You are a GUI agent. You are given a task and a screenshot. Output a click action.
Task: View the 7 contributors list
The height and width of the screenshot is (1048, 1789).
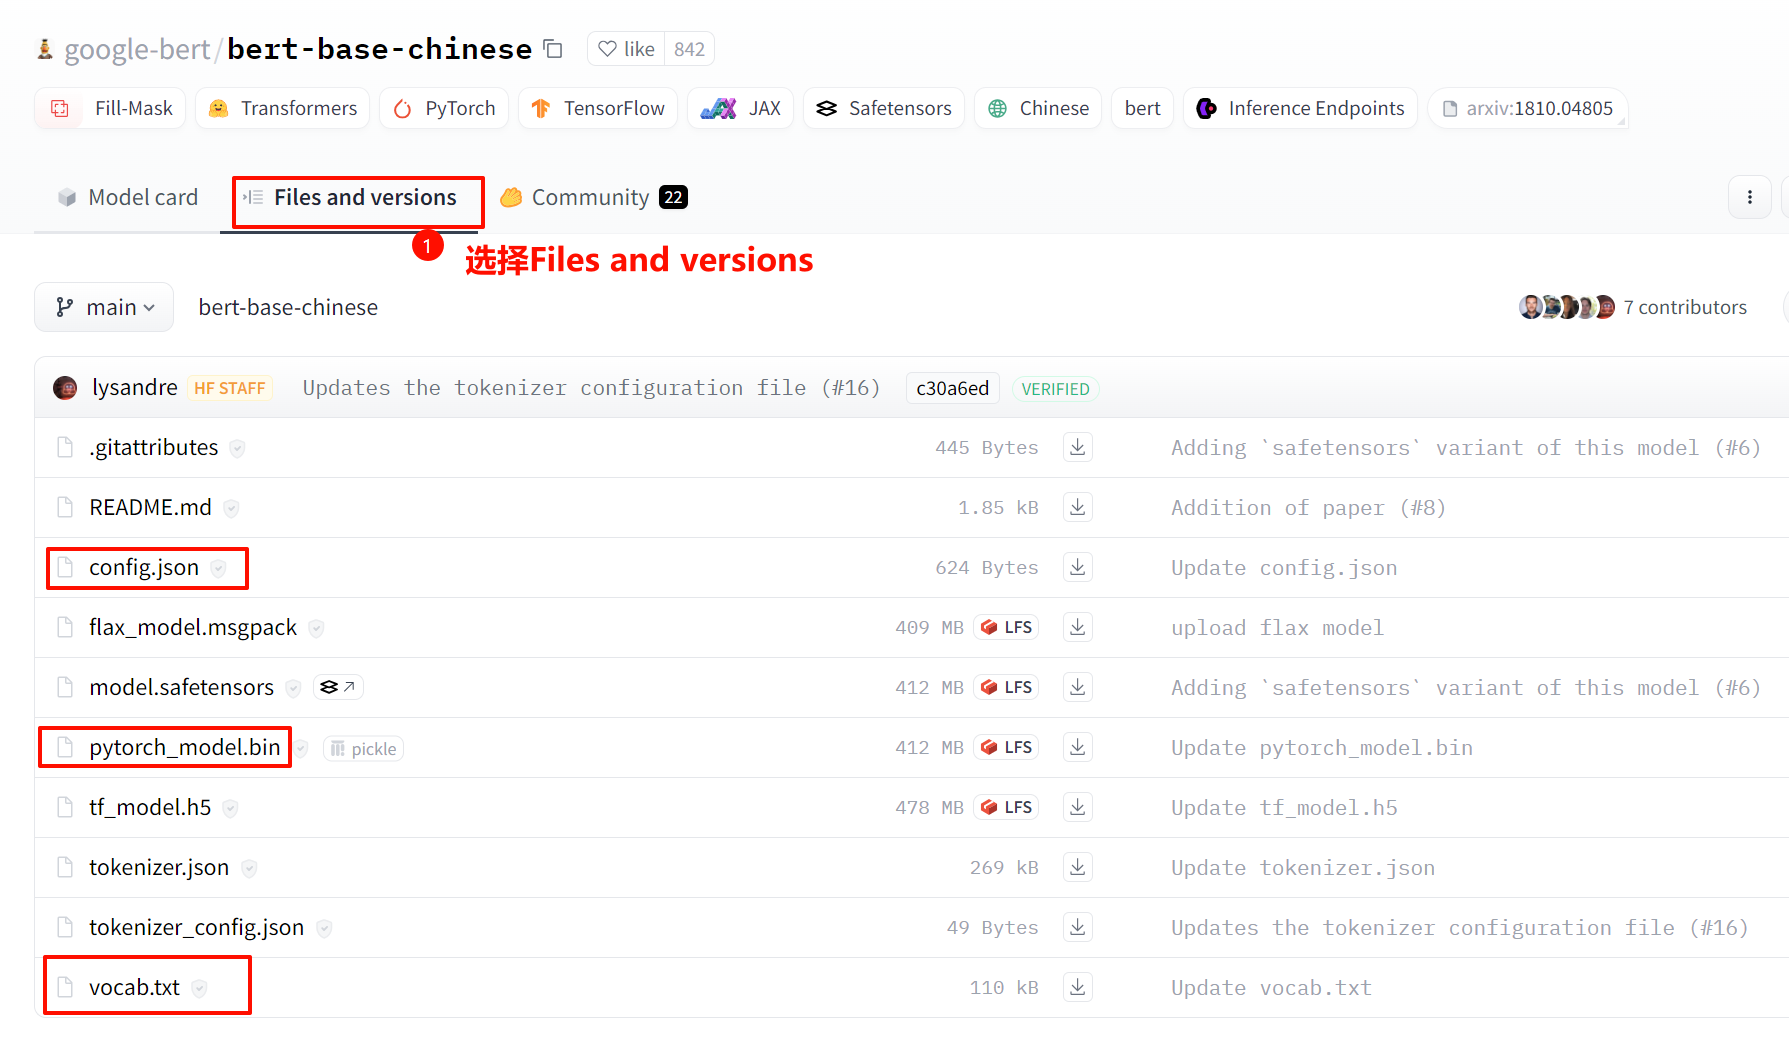(x=1633, y=307)
